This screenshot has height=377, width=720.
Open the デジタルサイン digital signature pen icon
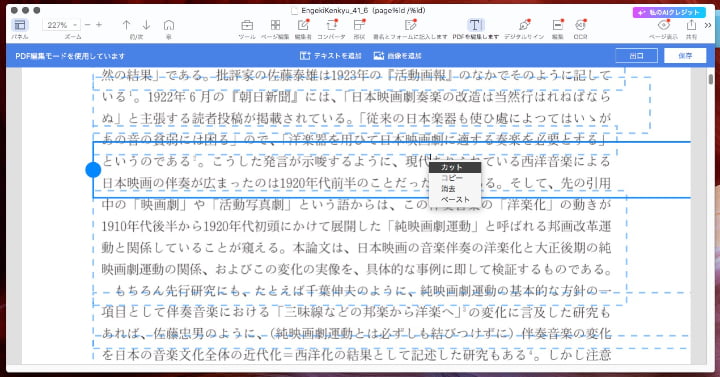pos(524,25)
